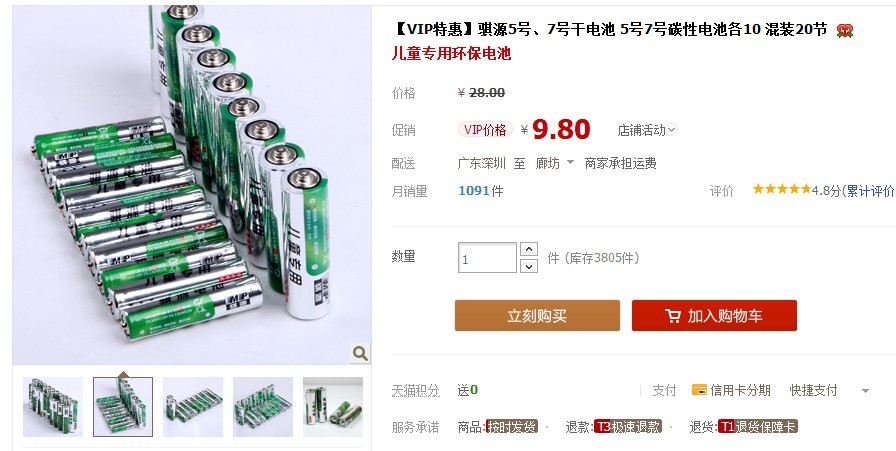Click the T3 fast refund badge

pyautogui.click(x=627, y=426)
